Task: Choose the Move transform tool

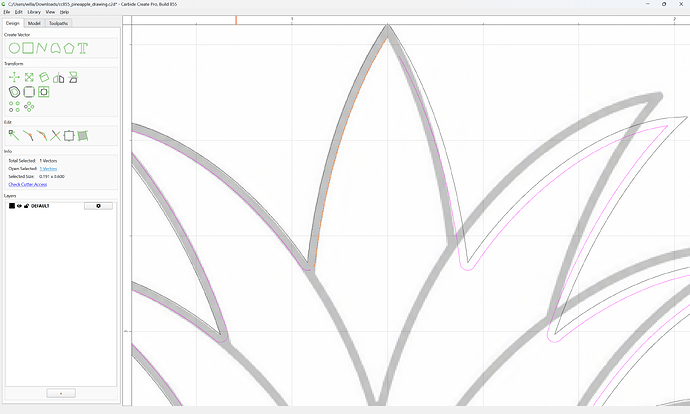Action: (x=15, y=77)
